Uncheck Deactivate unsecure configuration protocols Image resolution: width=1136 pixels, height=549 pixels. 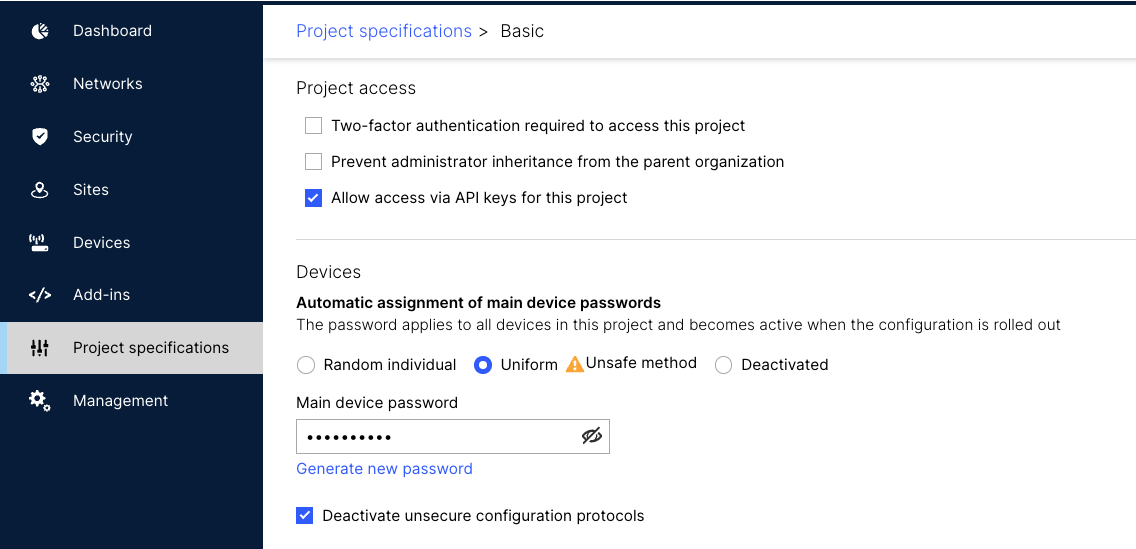305,516
